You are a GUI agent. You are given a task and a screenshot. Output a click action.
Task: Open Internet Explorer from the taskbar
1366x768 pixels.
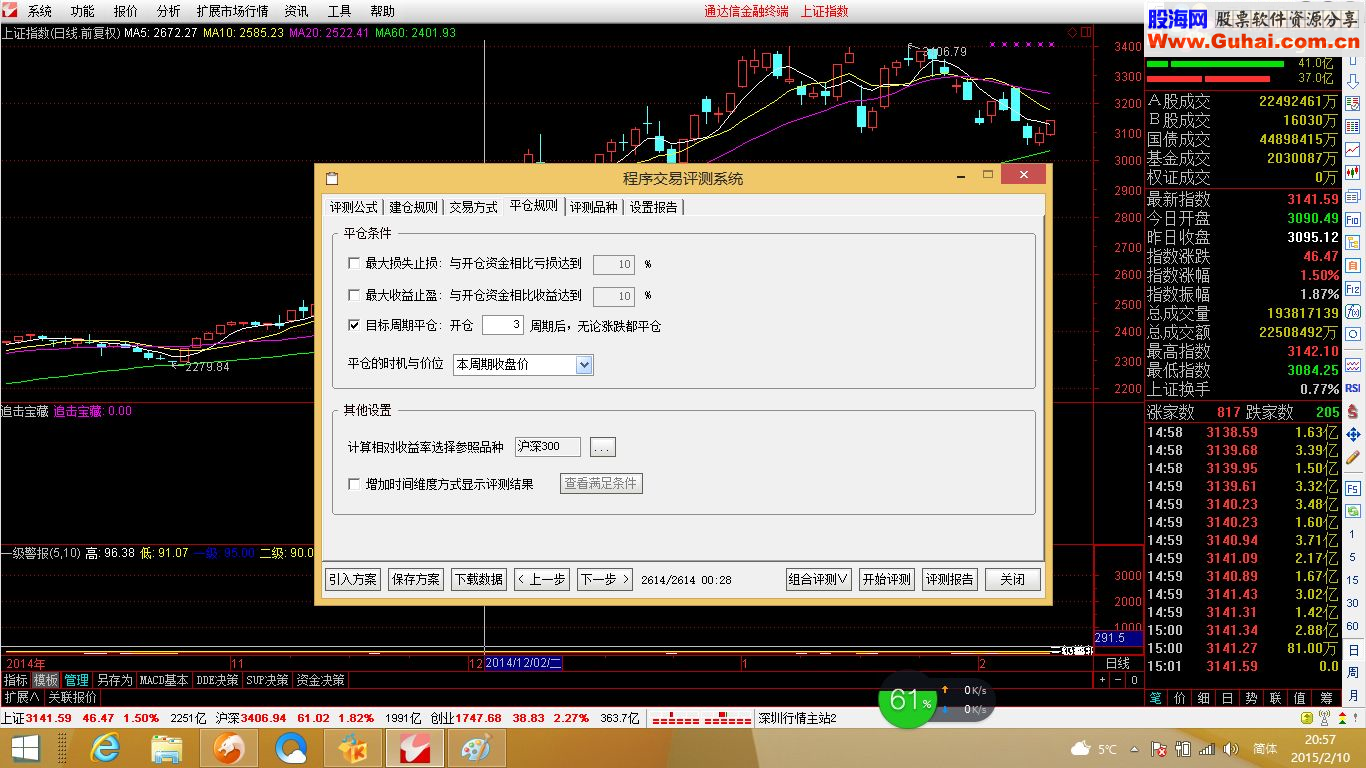tap(104, 747)
